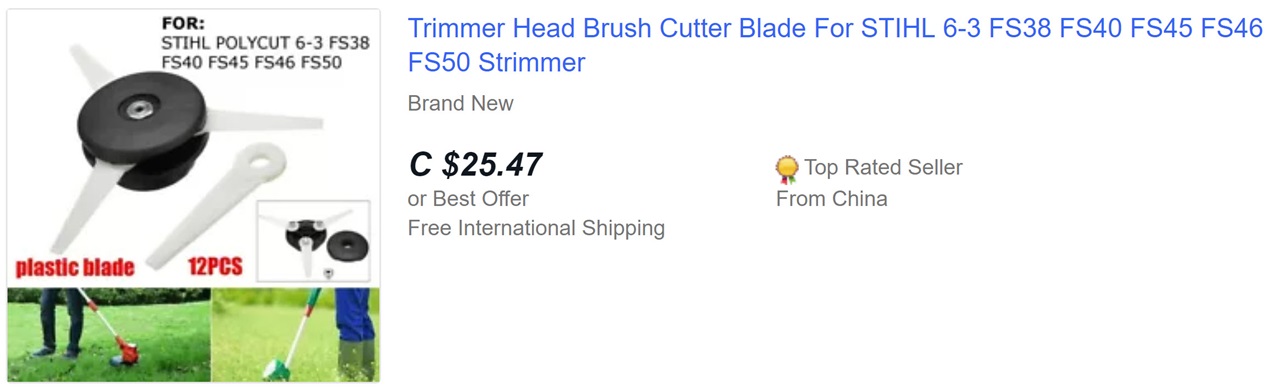Click the 'FOR:' heading in product image
Image resolution: width=1280 pixels, height=391 pixels.
pos(184,24)
